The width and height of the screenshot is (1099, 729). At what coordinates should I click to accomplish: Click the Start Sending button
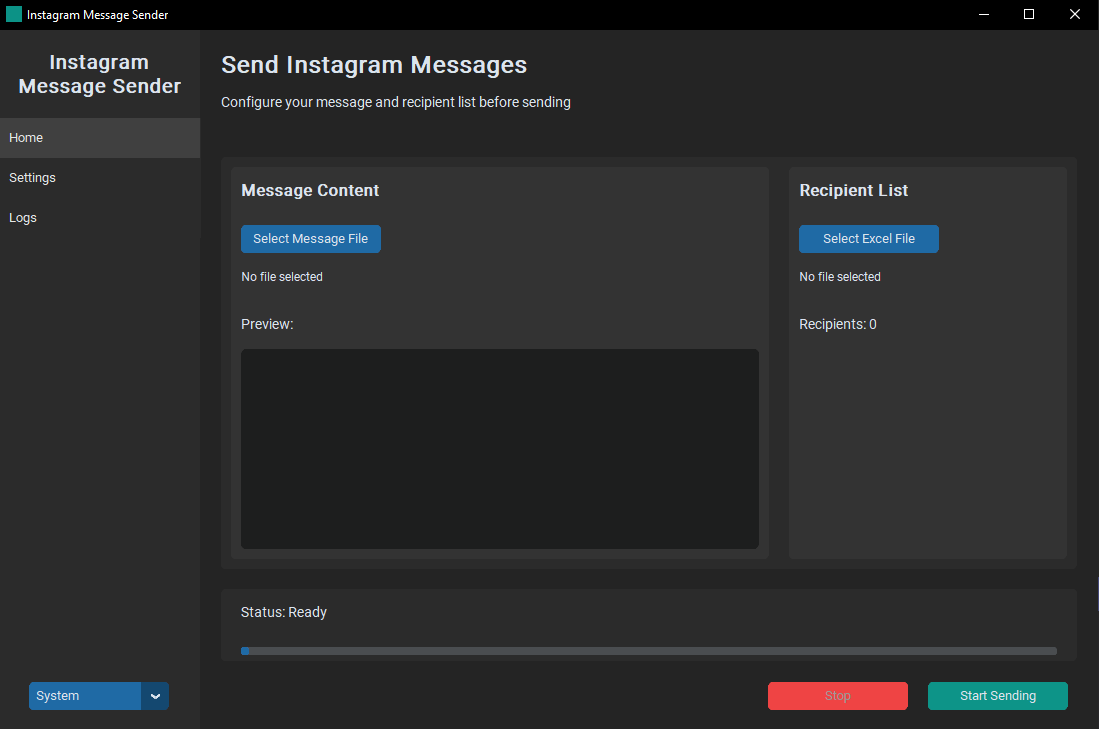[x=997, y=696]
